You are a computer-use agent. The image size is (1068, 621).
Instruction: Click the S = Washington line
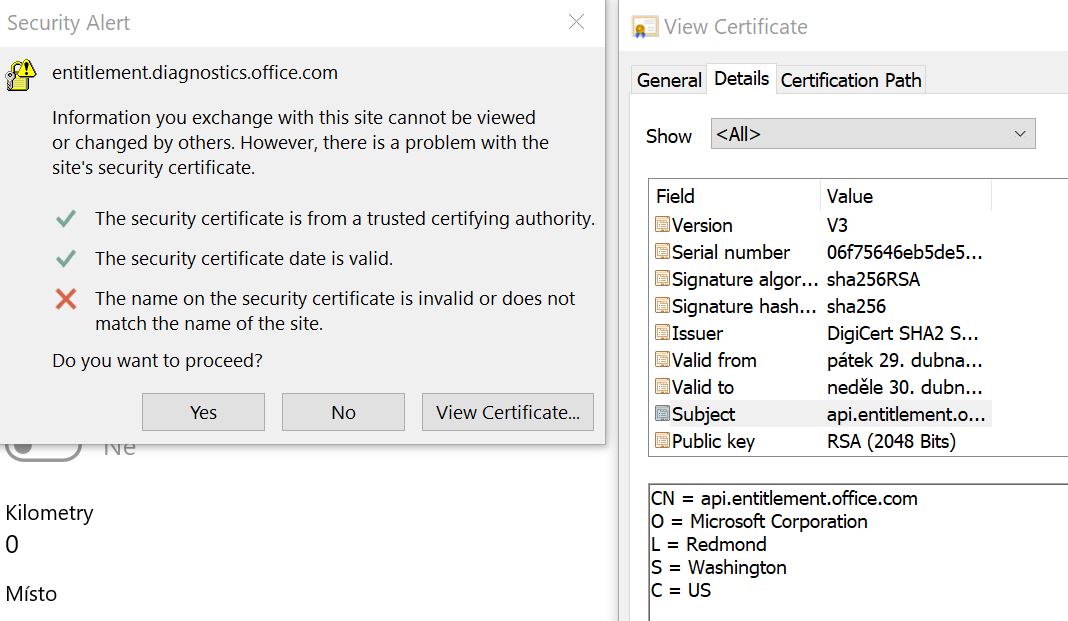point(719,568)
